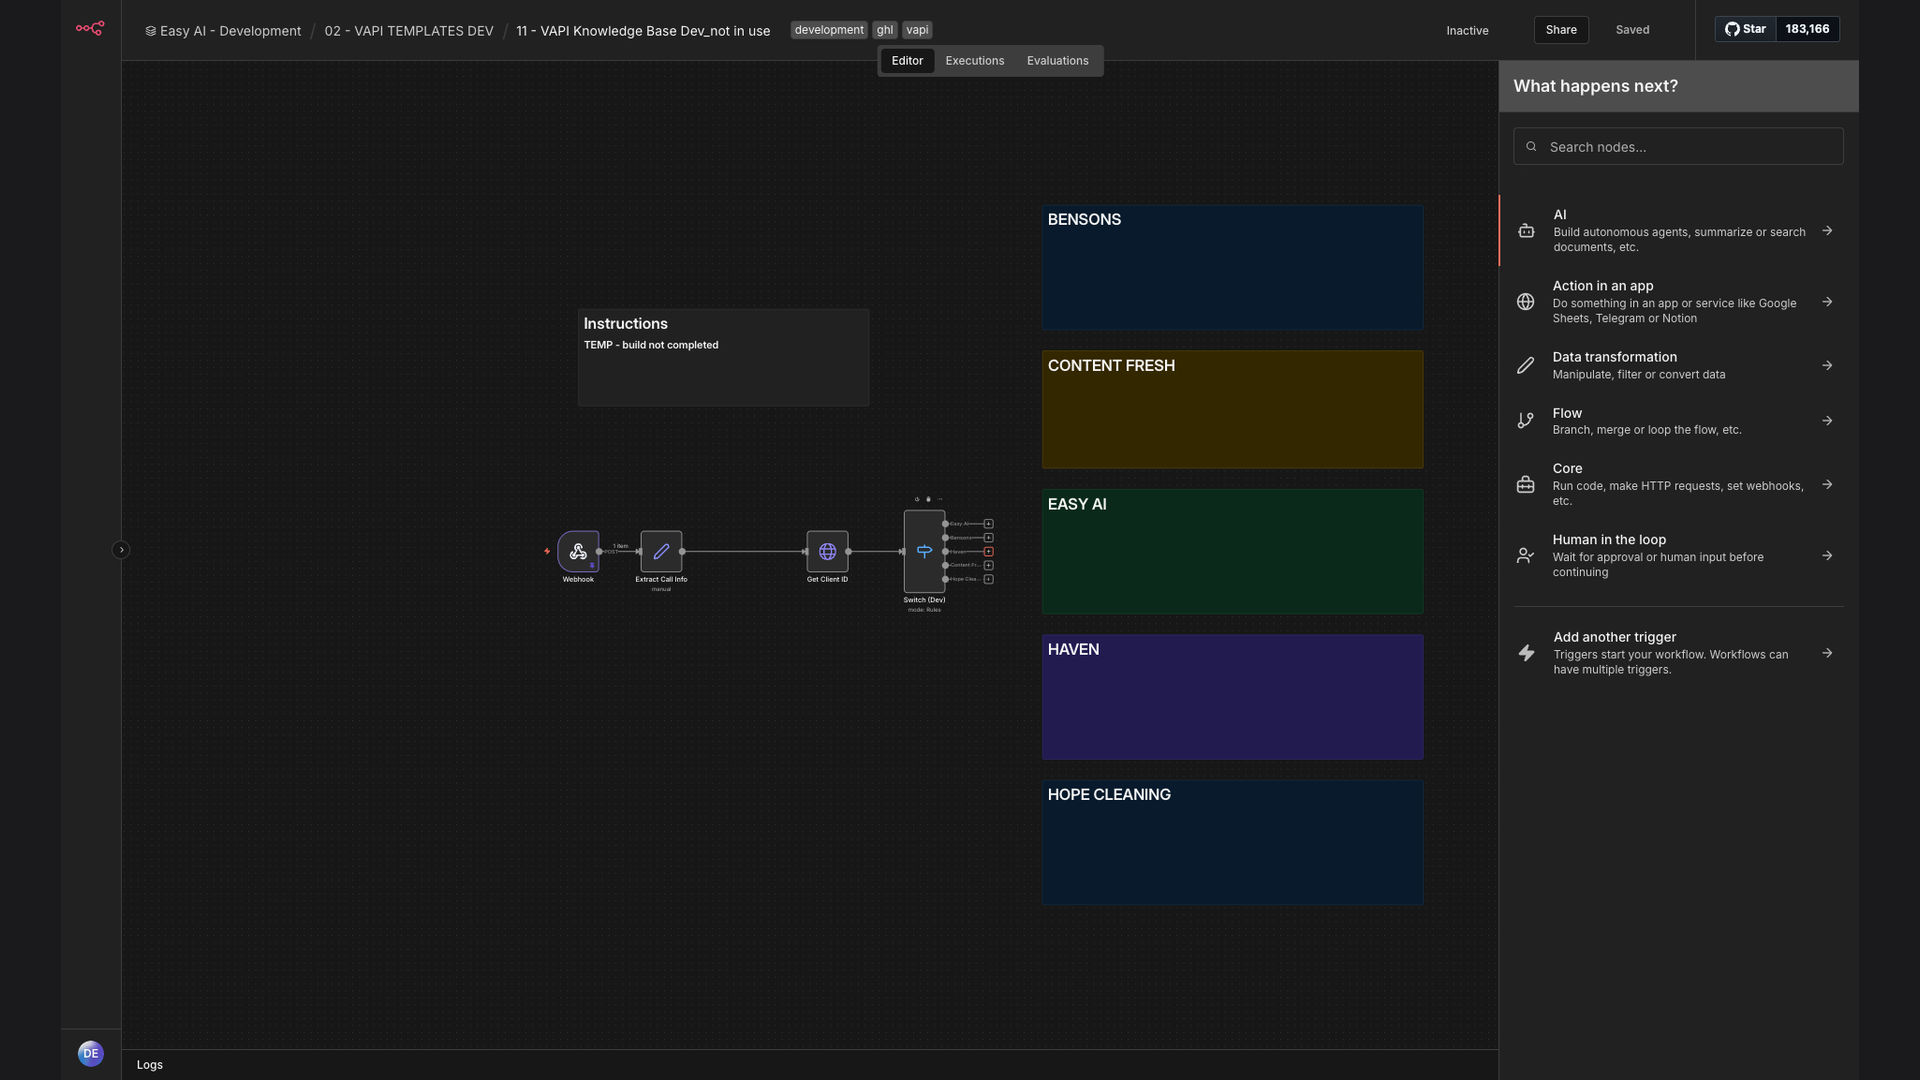Delete Switch node using trash icon
This screenshot has width=1920, height=1080.
928,499
